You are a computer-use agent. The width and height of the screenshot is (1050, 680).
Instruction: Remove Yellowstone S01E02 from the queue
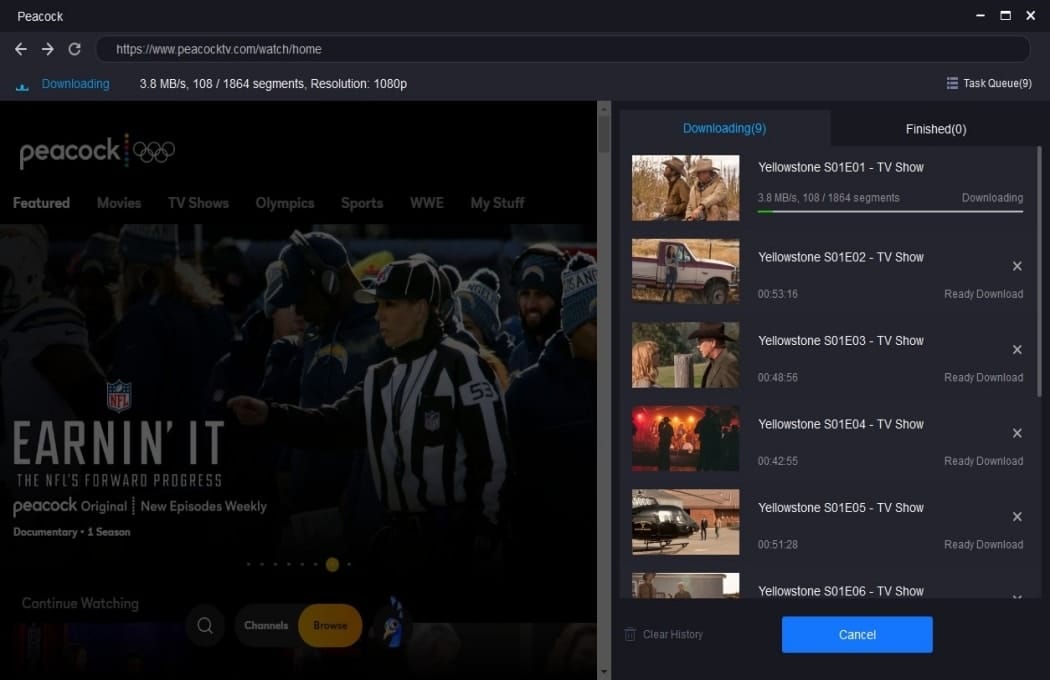click(1017, 266)
